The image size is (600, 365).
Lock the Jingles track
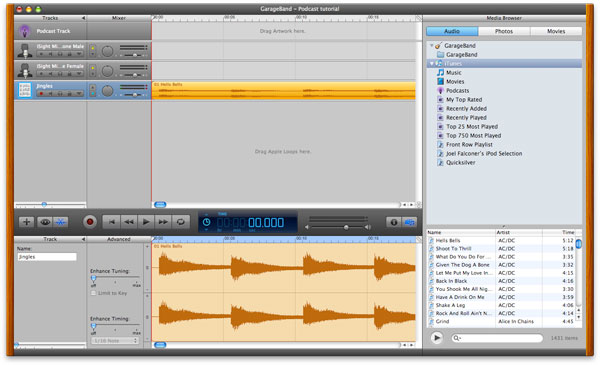(70, 93)
